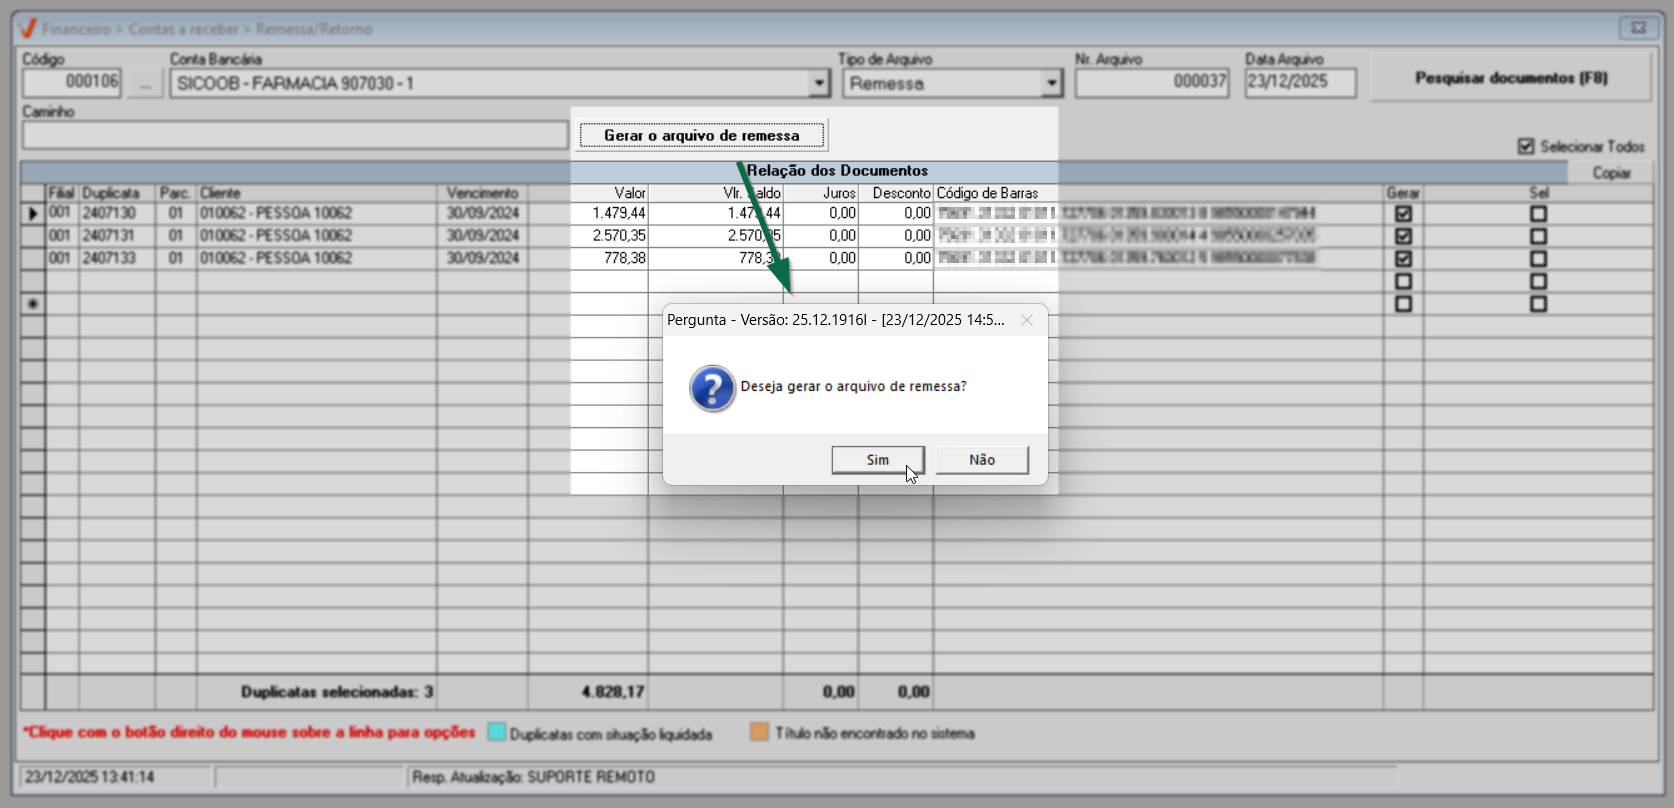Click the Desconto column header
The width and height of the screenshot is (1674, 808).
(896, 193)
